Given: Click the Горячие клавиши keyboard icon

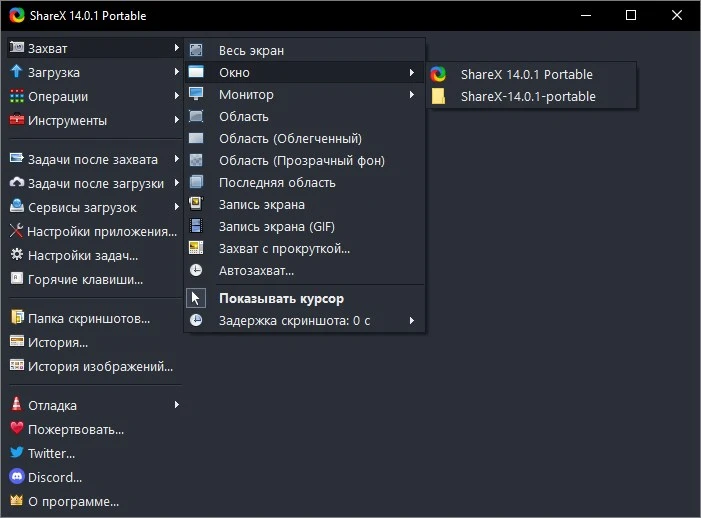Looking at the screenshot, I should point(16,279).
